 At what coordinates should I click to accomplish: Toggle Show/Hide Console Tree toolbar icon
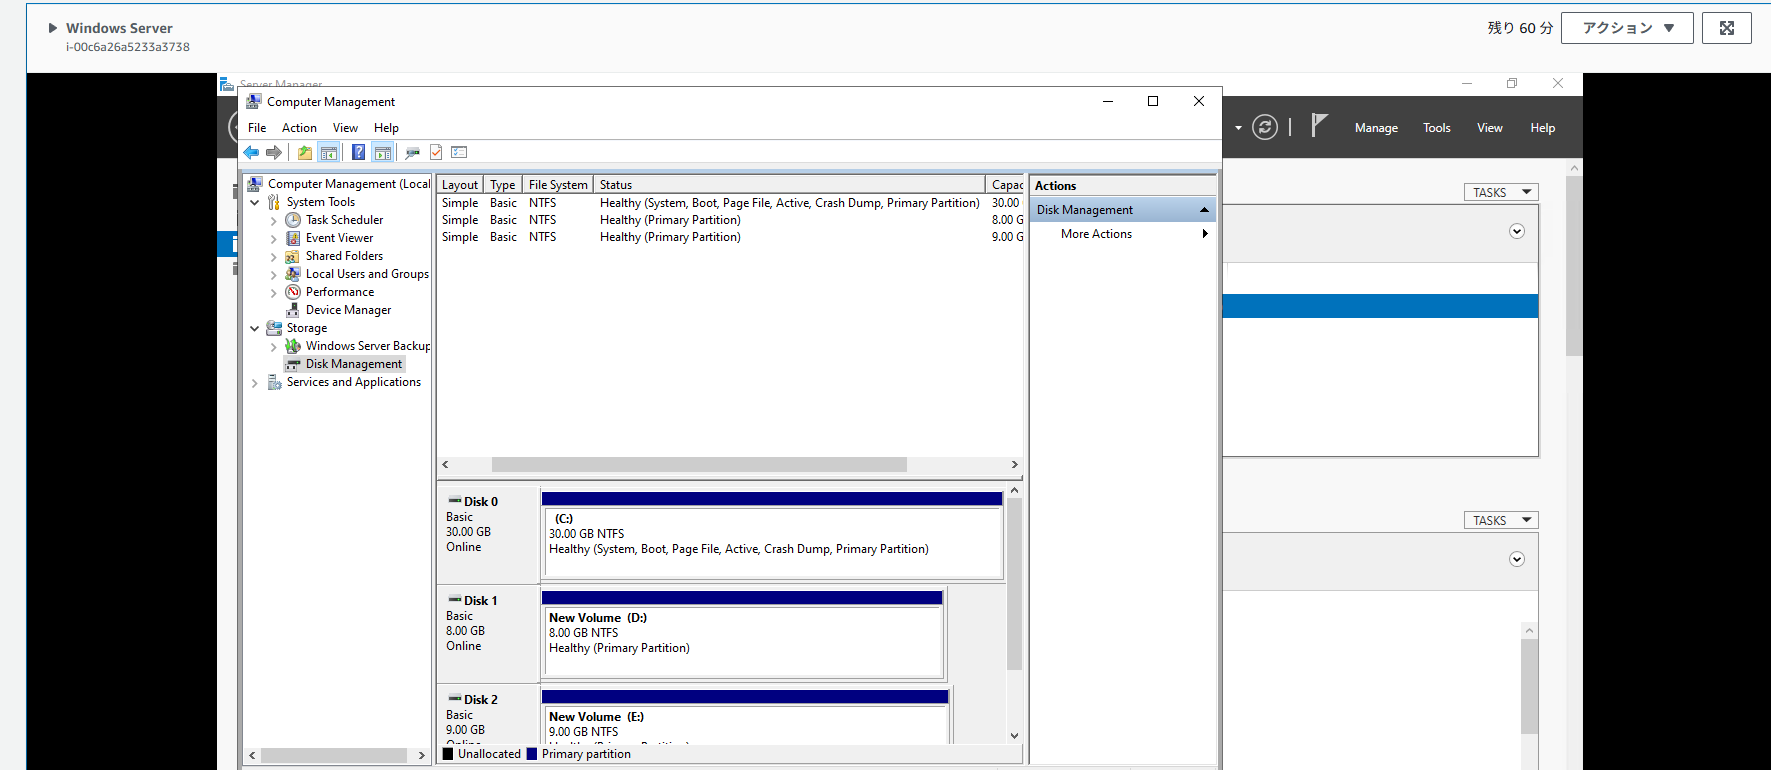click(328, 152)
